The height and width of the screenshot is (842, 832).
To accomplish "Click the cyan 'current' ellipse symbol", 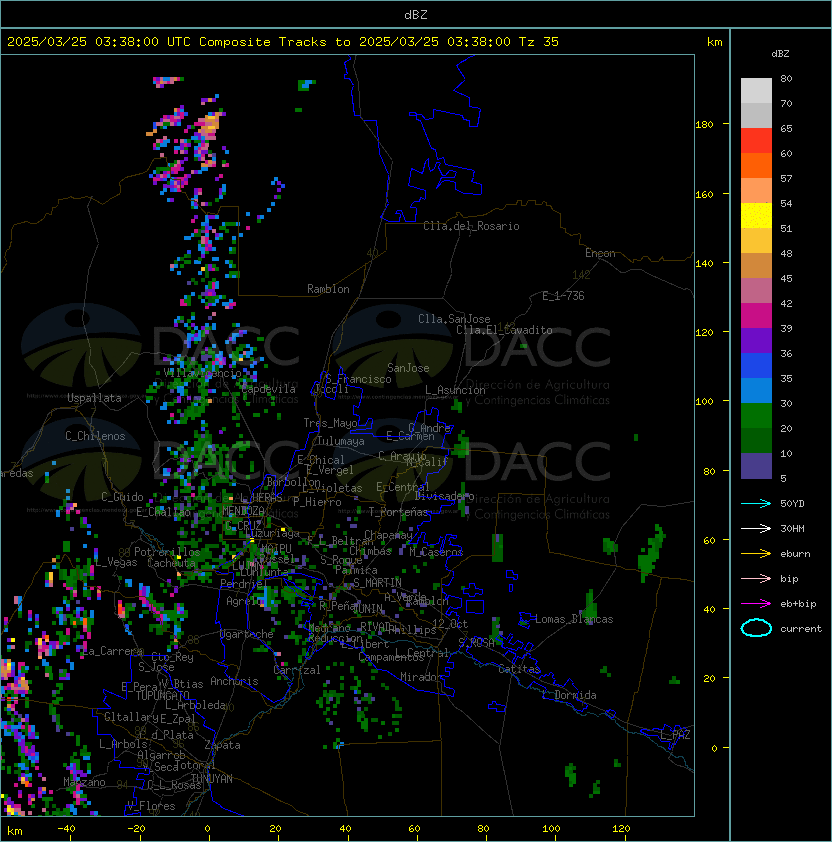I will click(756, 628).
